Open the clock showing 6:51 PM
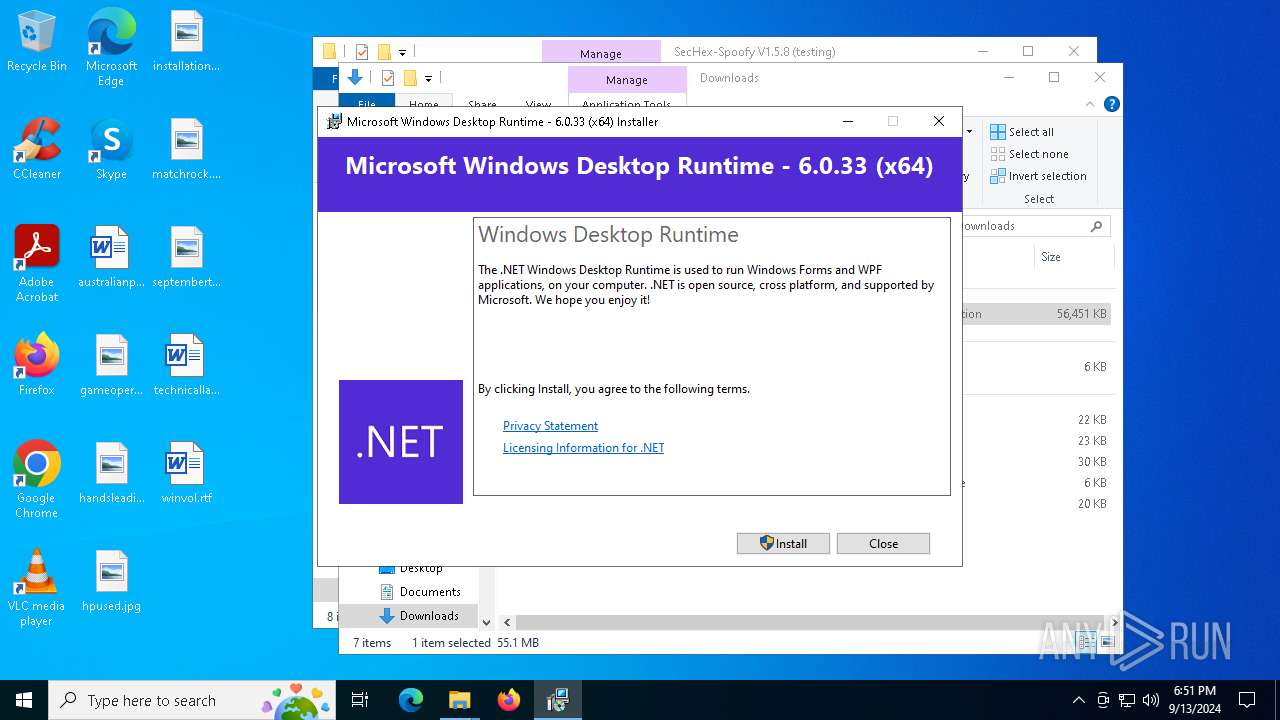This screenshot has height=720, width=1280. (1195, 700)
